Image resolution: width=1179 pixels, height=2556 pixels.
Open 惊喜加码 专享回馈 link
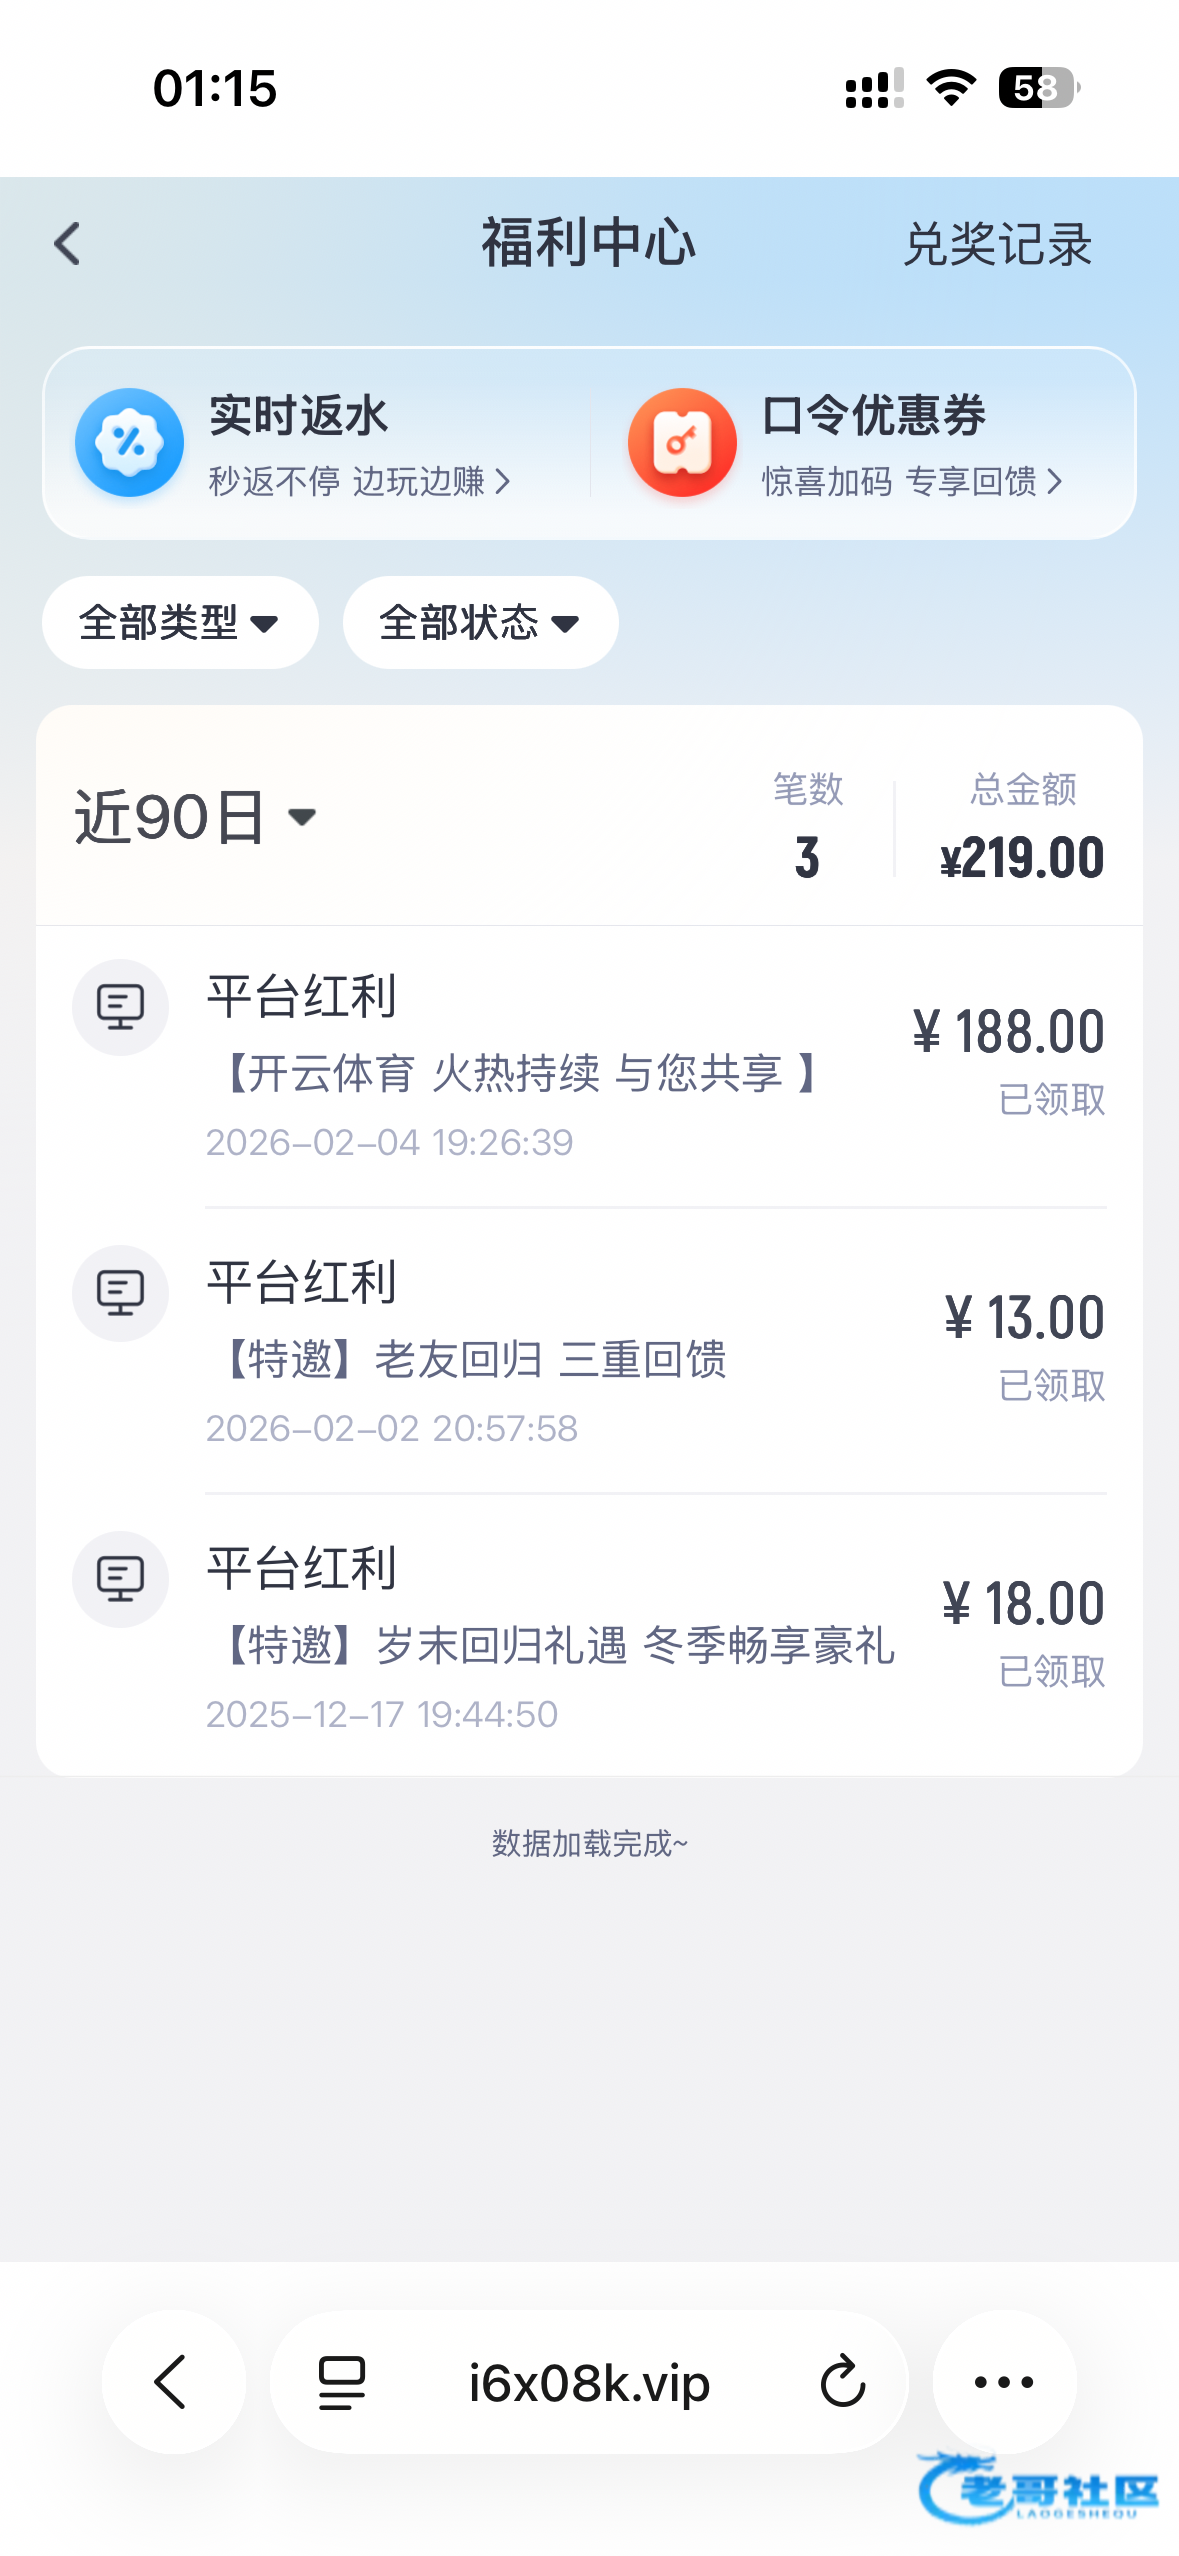tap(911, 482)
